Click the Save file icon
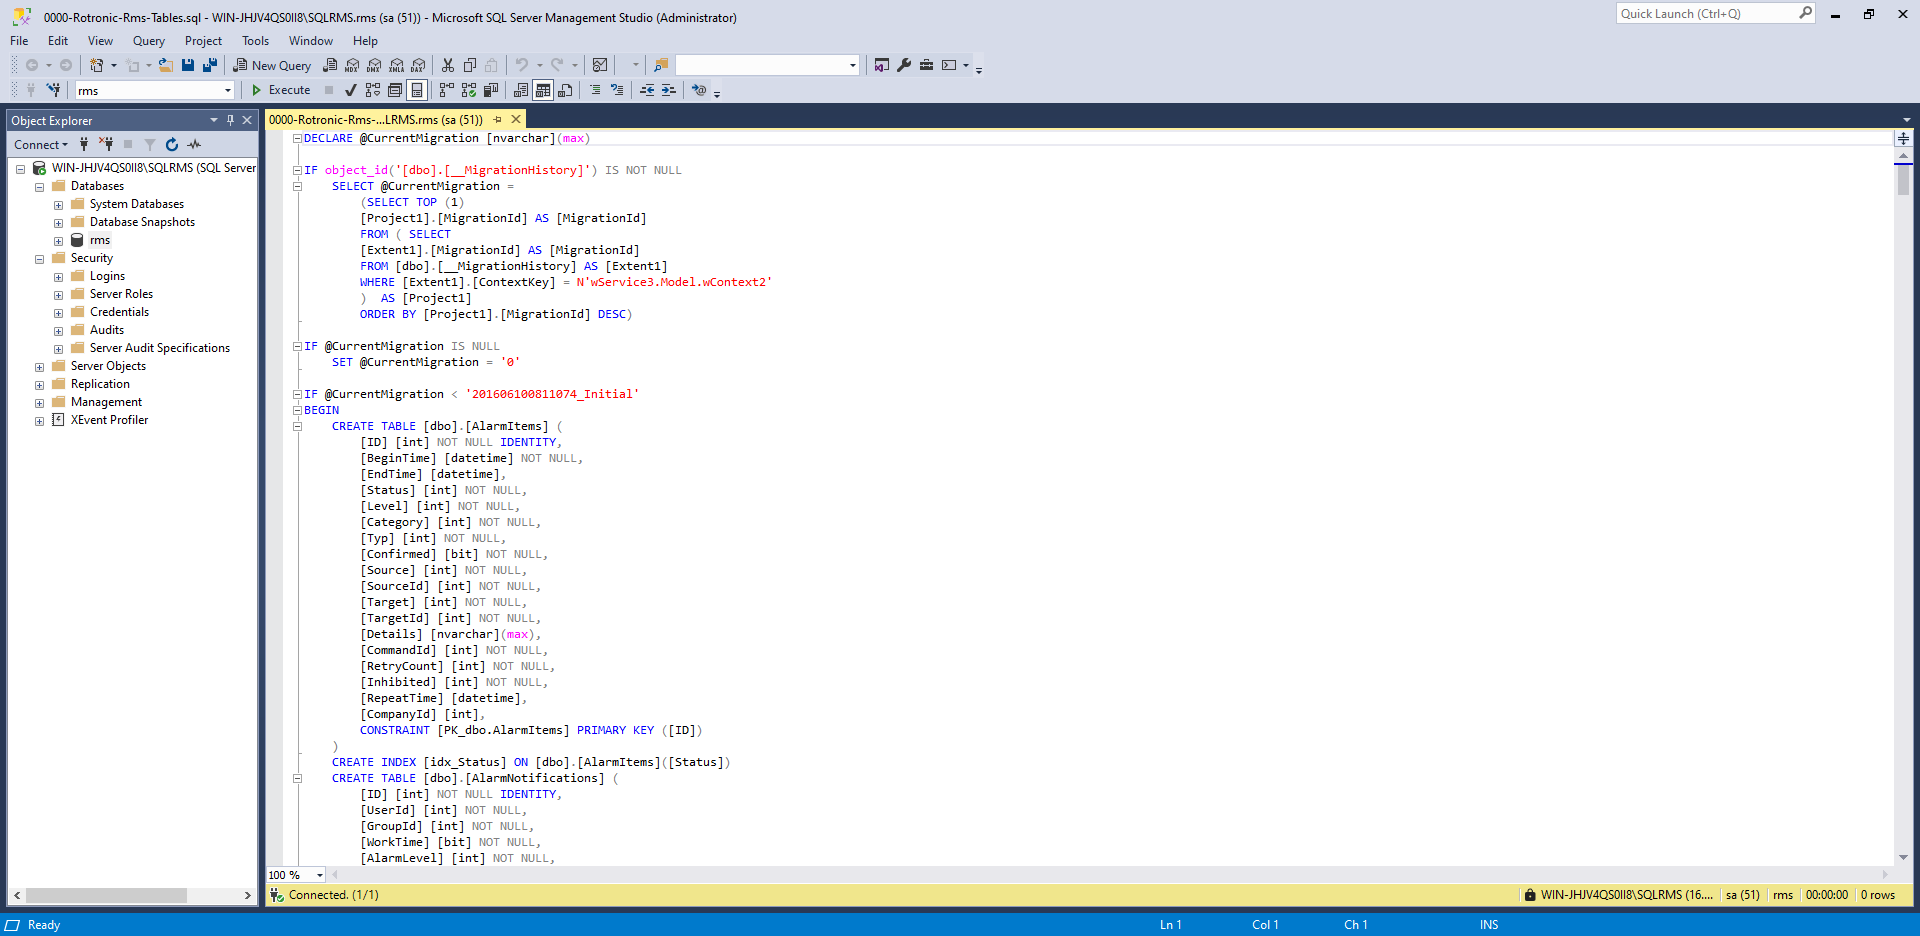 tap(188, 65)
